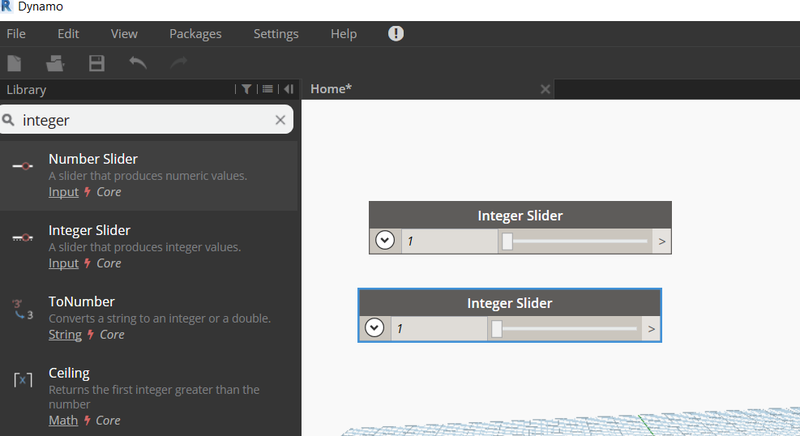Follow the Input link under Number Slider

pos(63,192)
